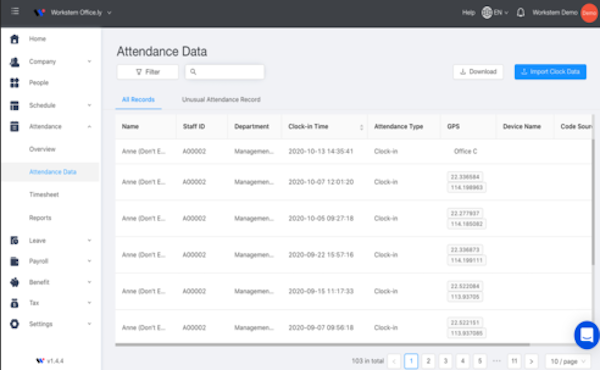Click the 22.336584 GPS latitude tag

point(465,177)
